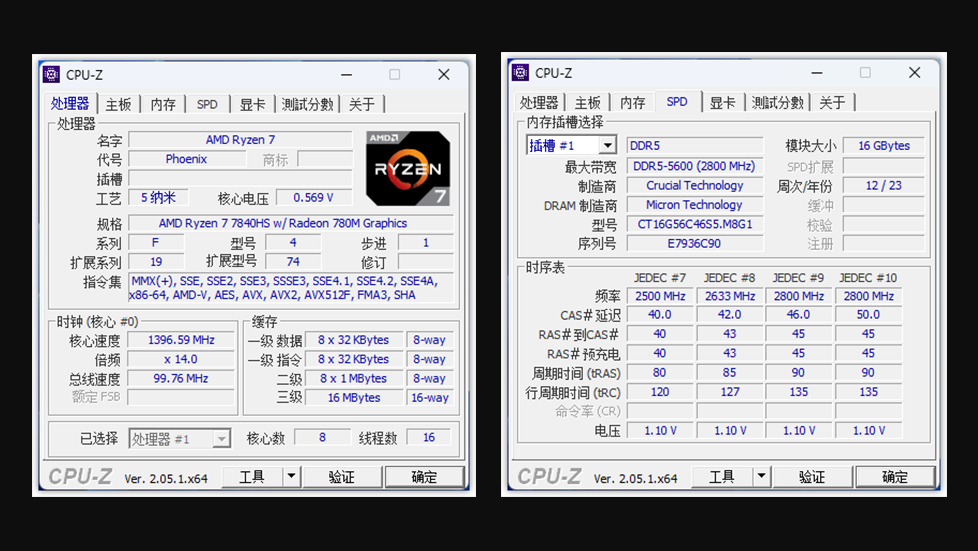978x551 pixels.
Task: Open the 主板 tab in the left window
Action: 118,104
